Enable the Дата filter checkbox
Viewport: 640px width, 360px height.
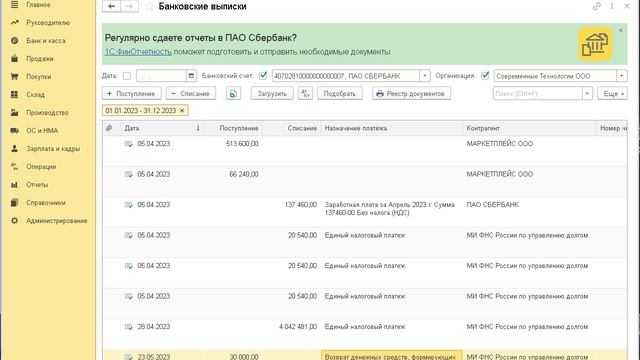click(127, 76)
